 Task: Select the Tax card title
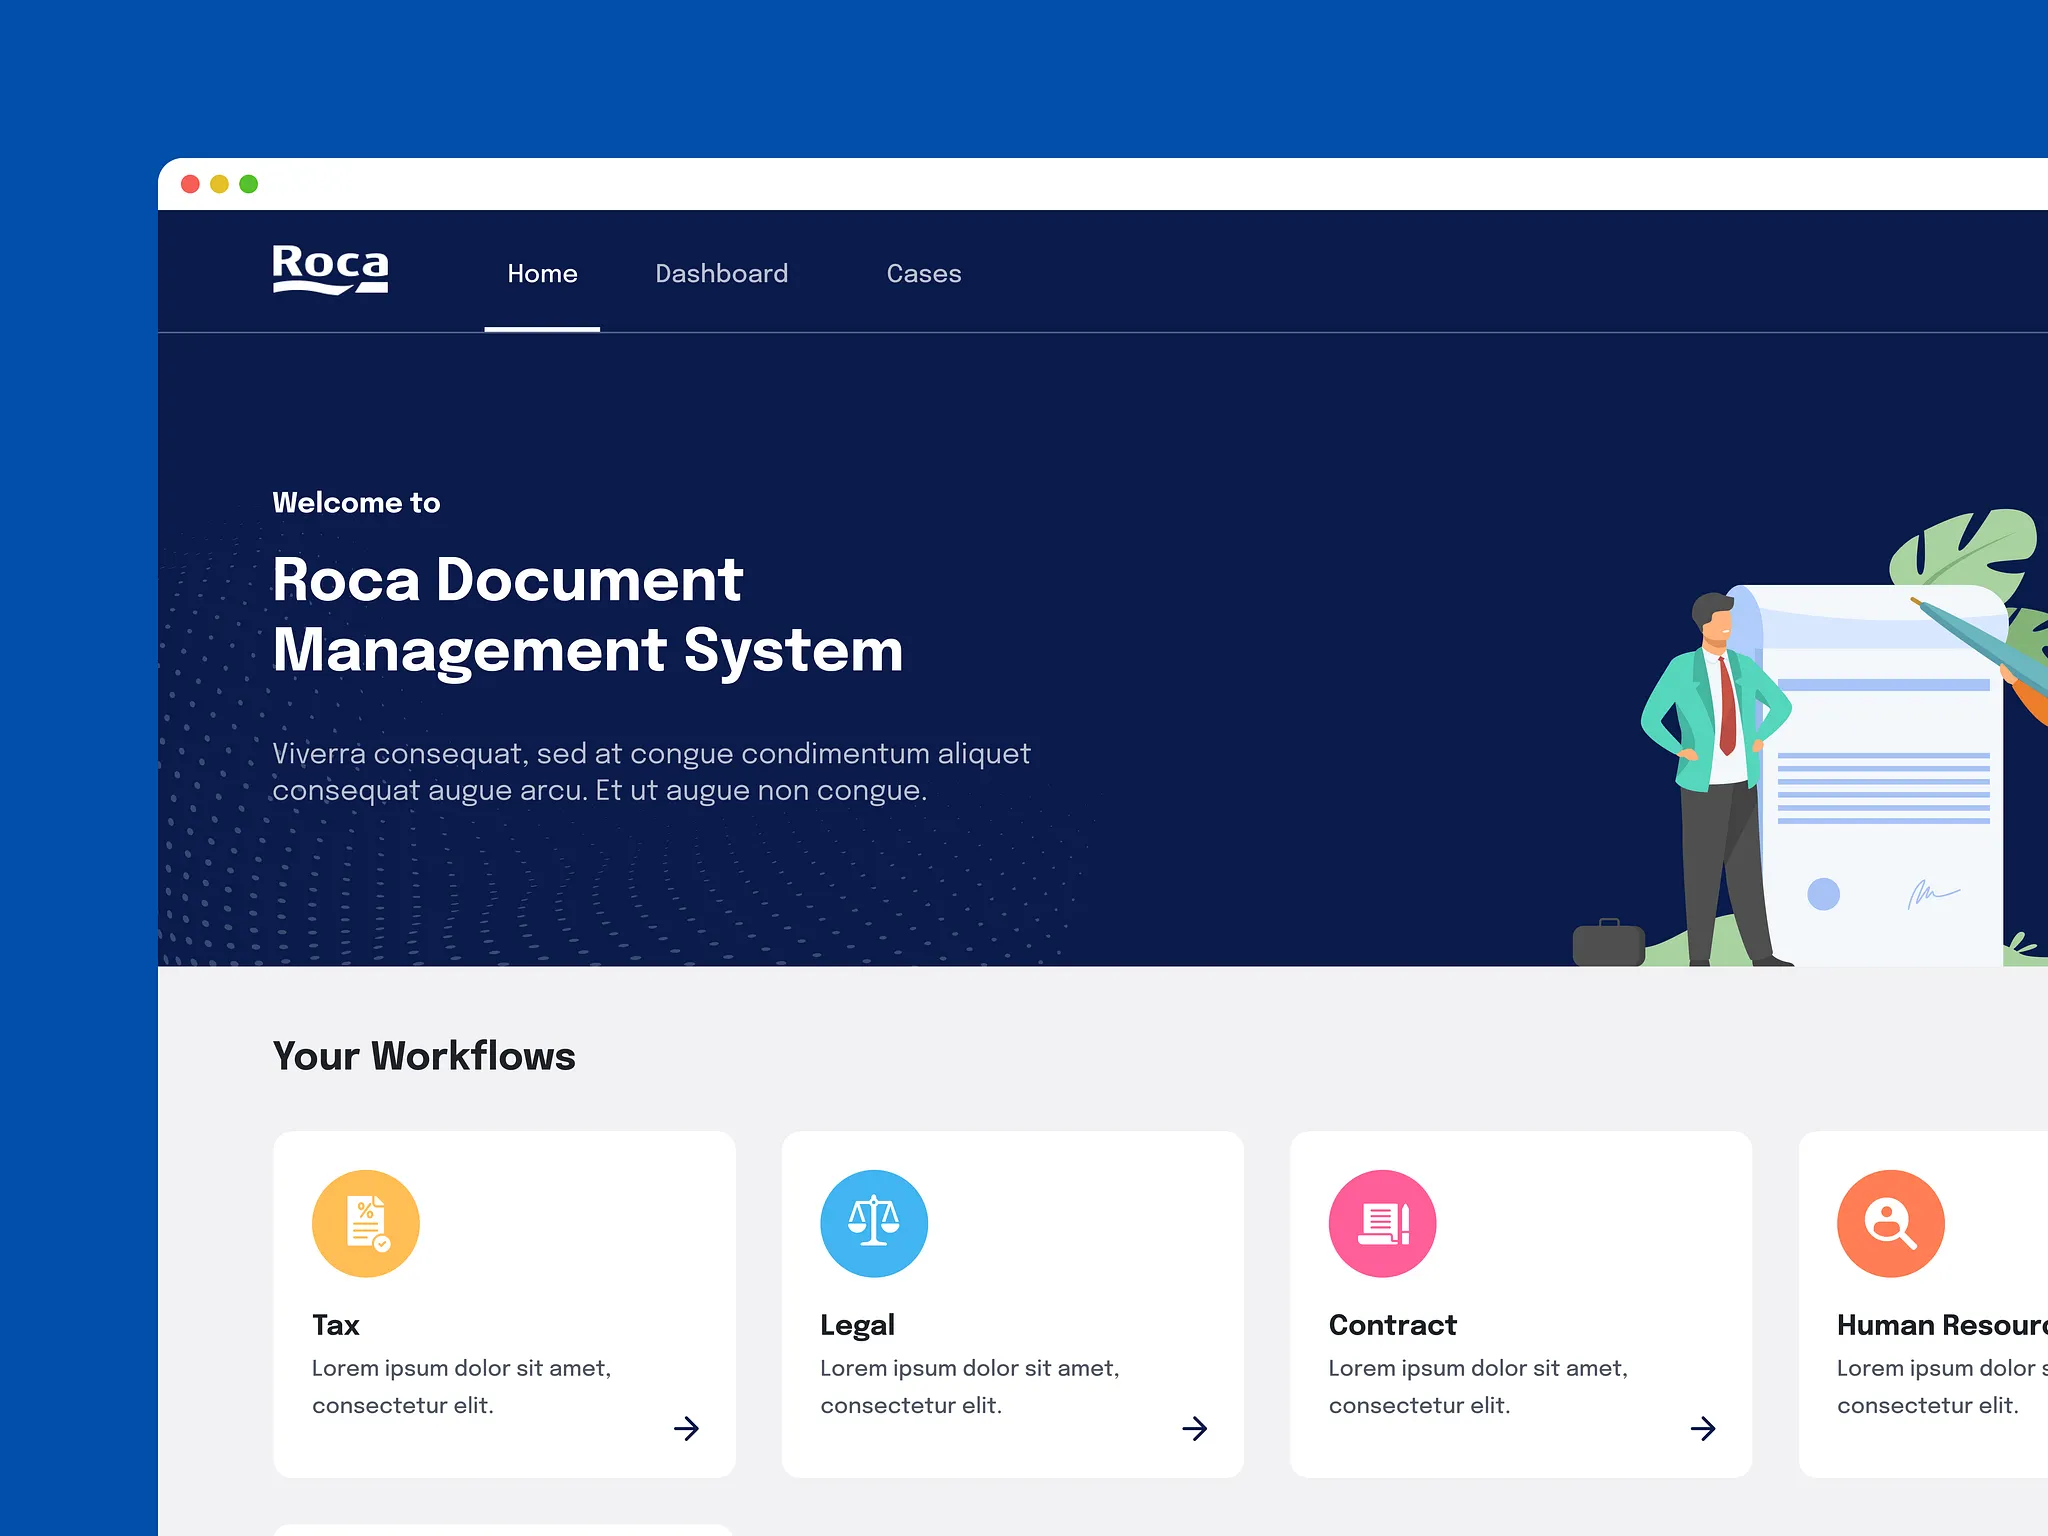point(335,1325)
